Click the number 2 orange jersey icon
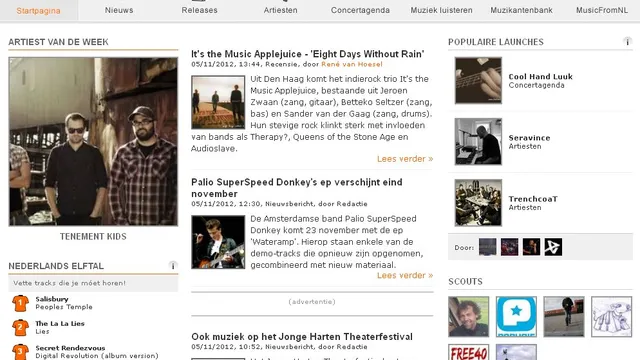The width and height of the screenshot is (640, 360). tap(20, 327)
